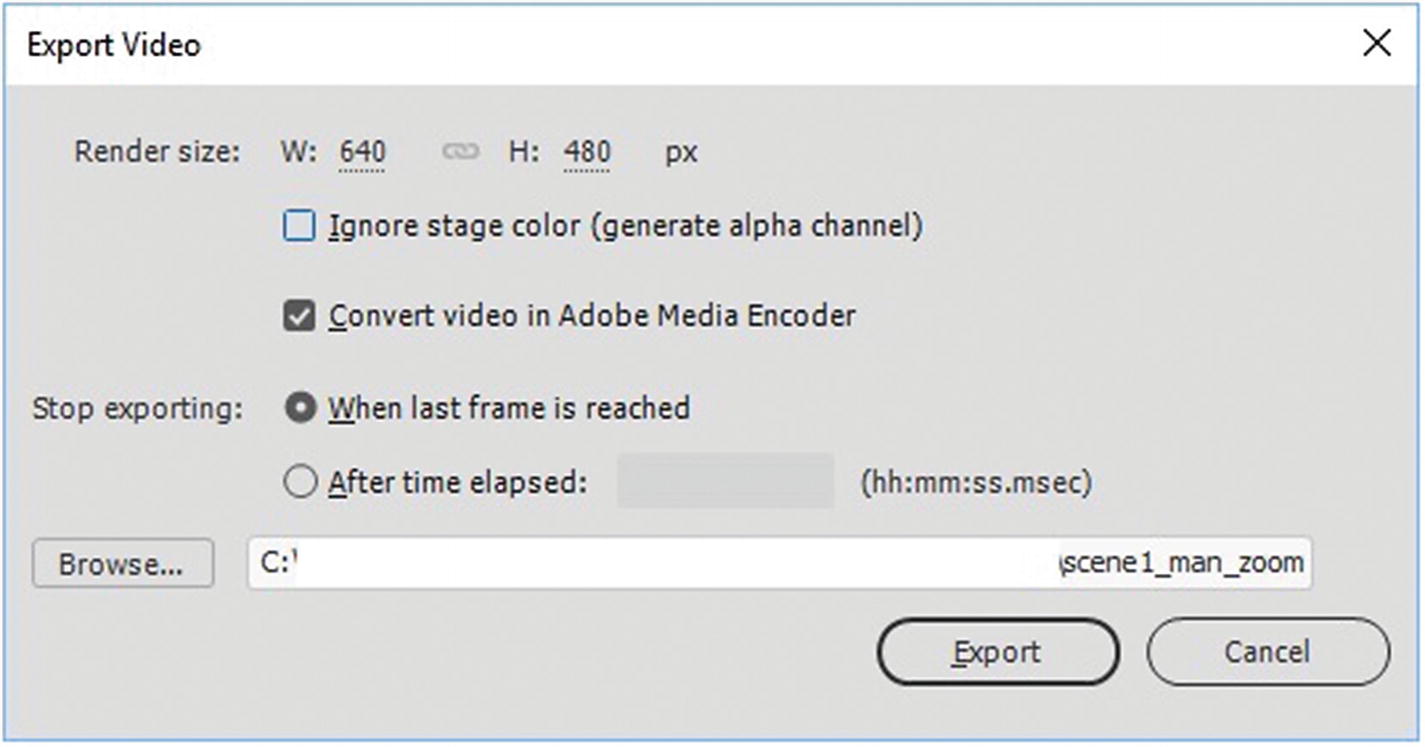Click the render width value 640
The image size is (1425, 747).
pos(362,152)
